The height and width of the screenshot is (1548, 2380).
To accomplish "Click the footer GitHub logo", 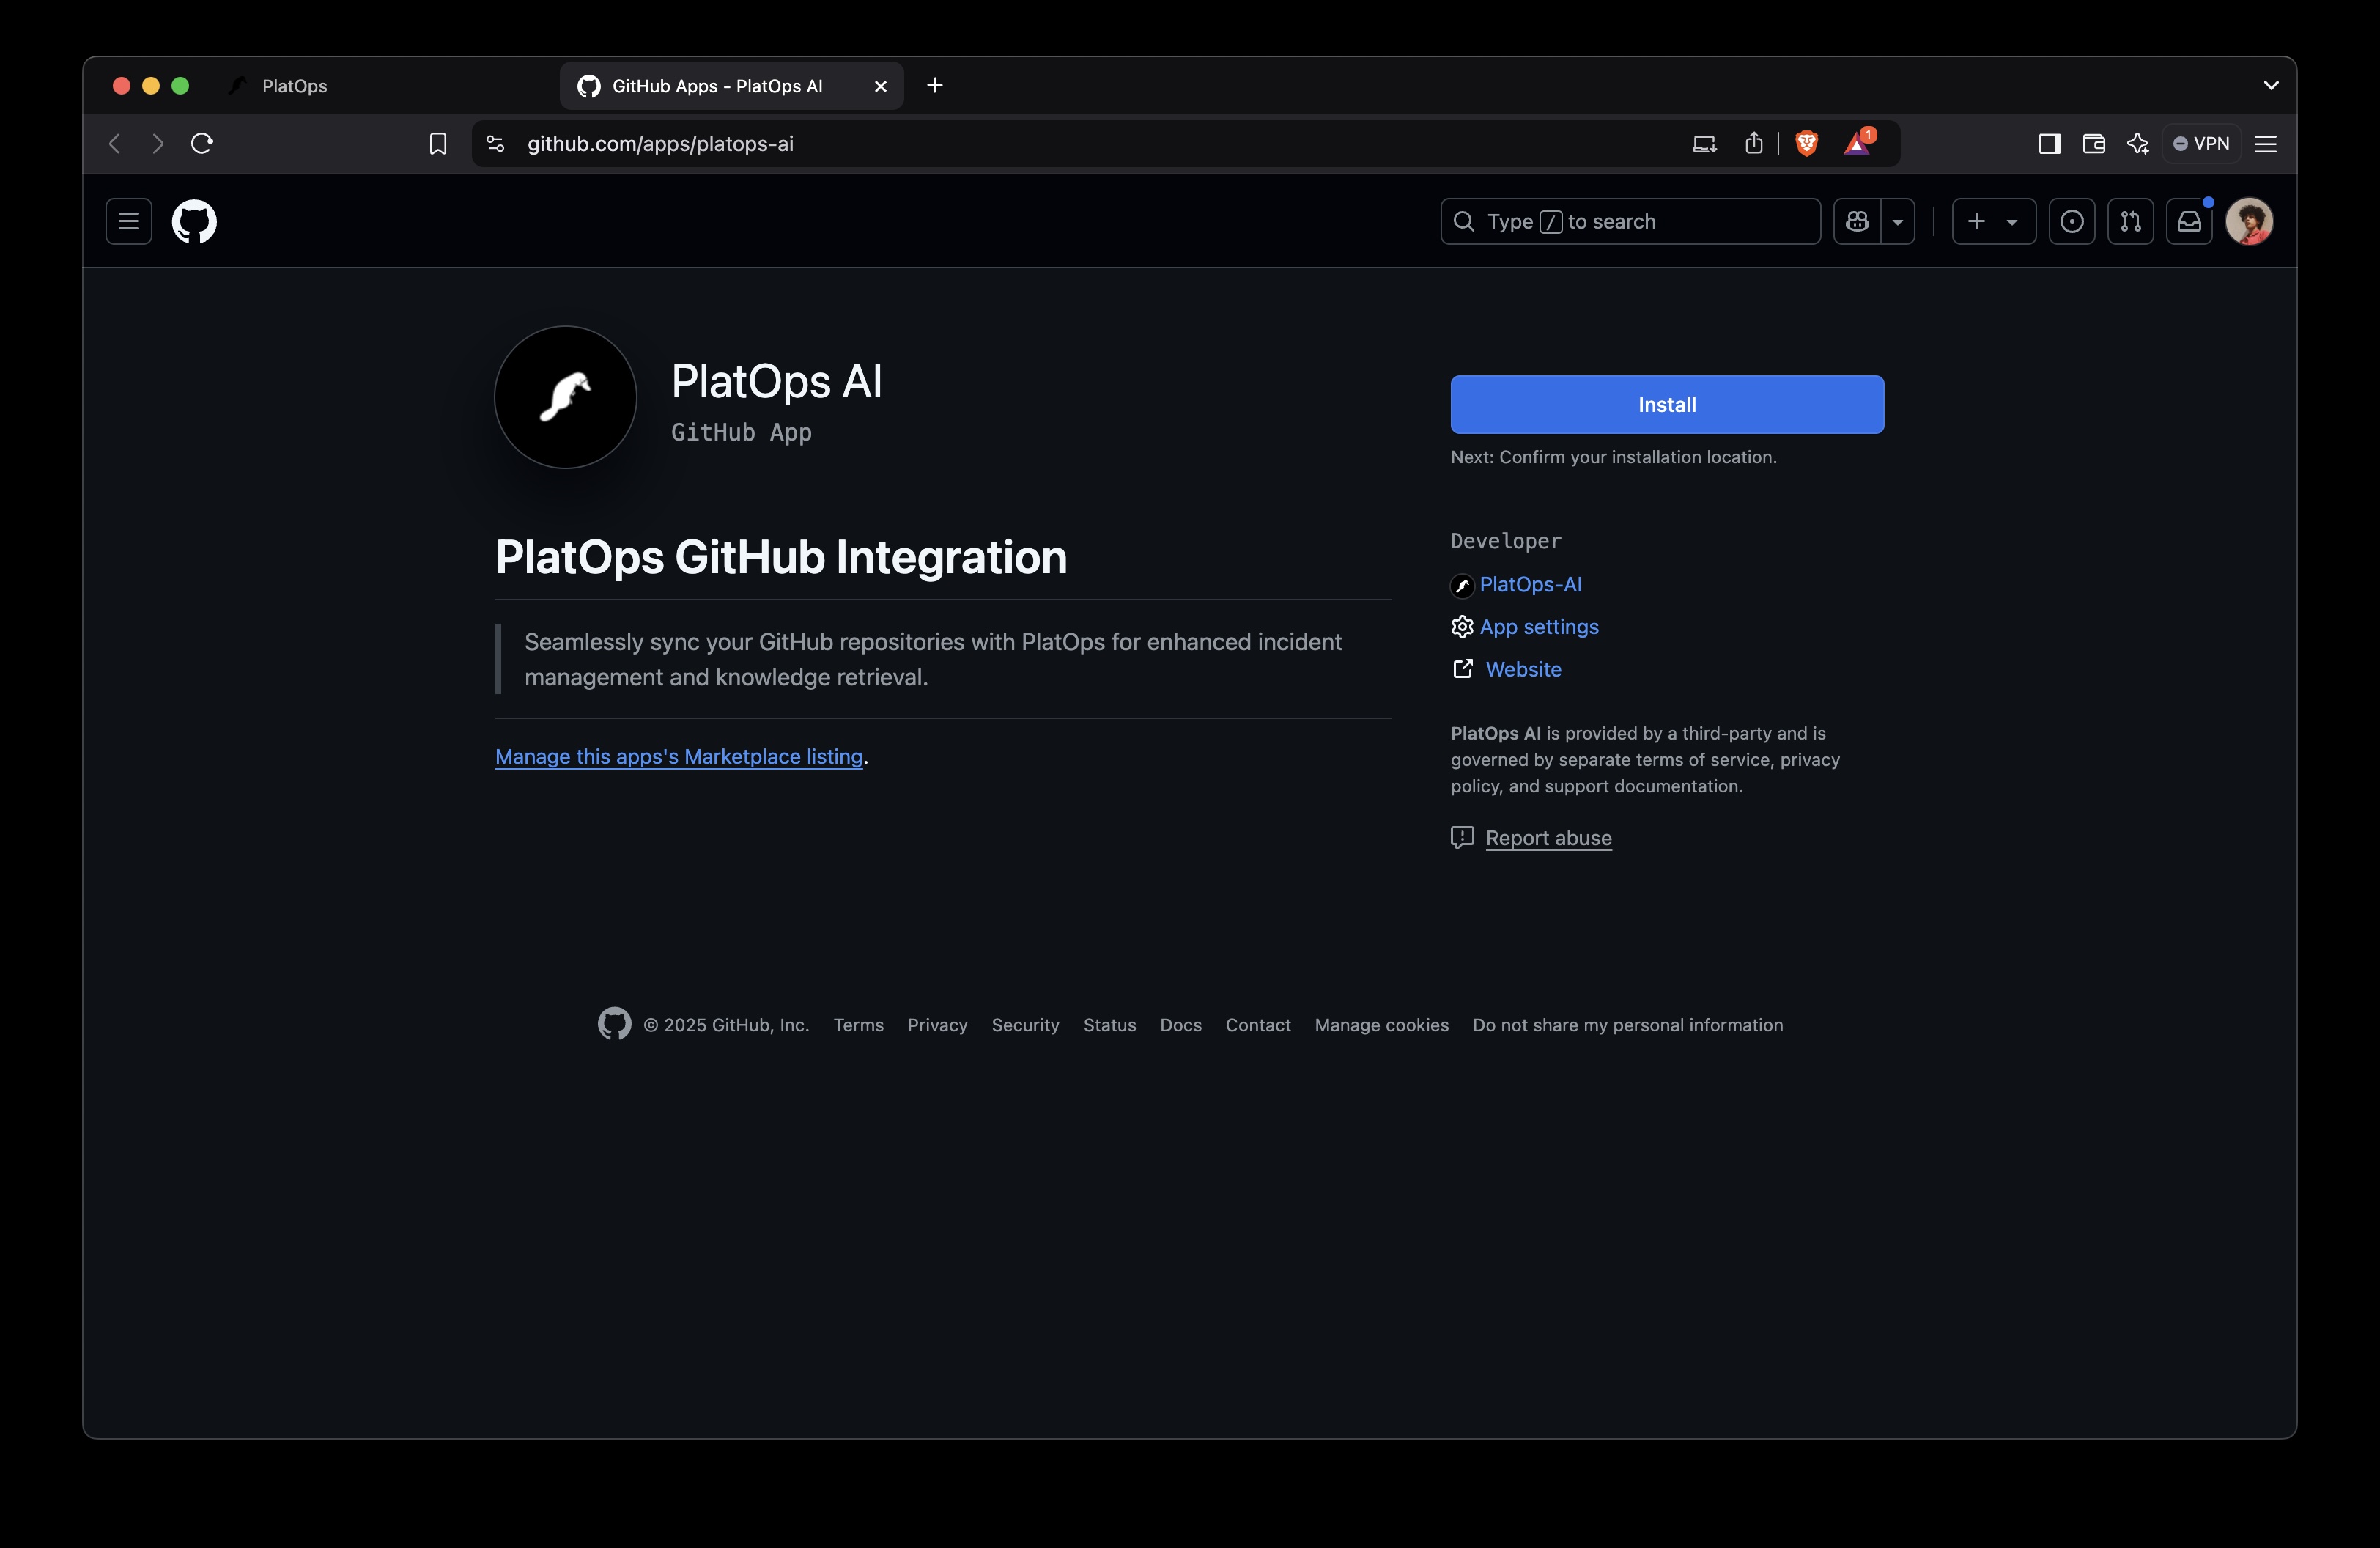I will (x=614, y=1024).
